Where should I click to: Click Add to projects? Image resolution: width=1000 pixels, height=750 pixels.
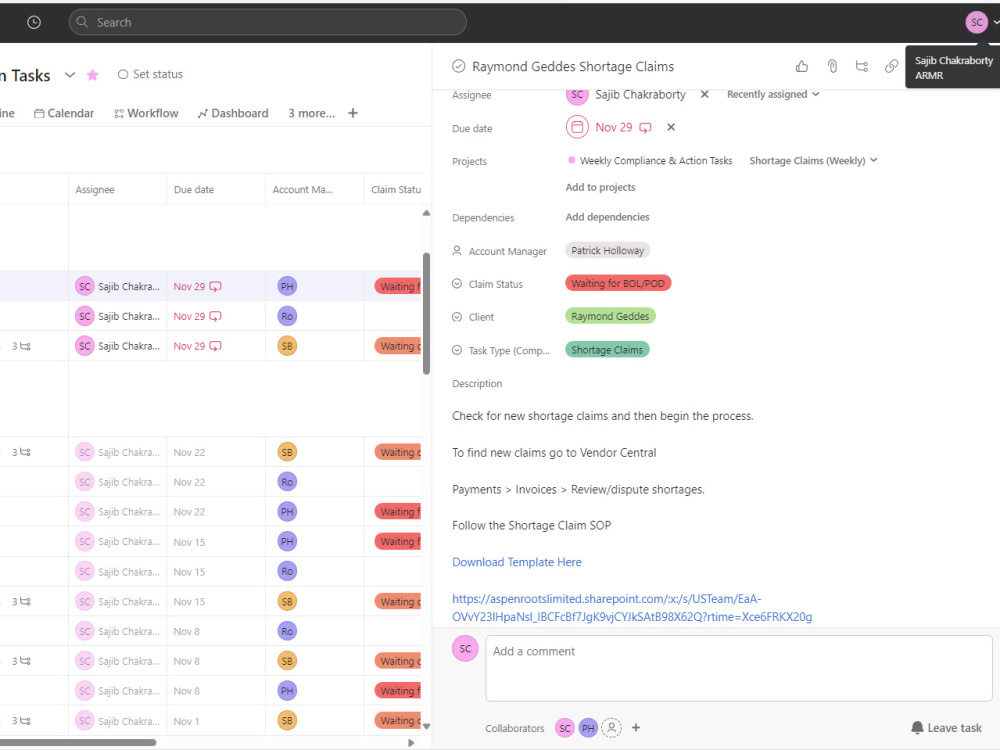(600, 187)
